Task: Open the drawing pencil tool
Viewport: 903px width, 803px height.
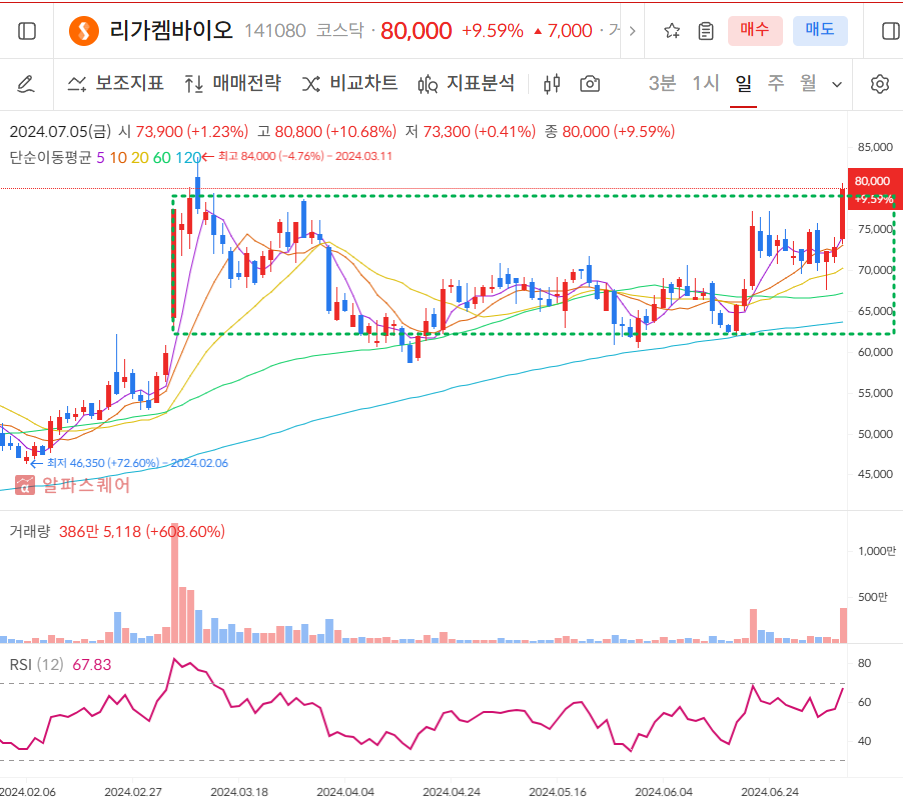Action: pos(26,84)
